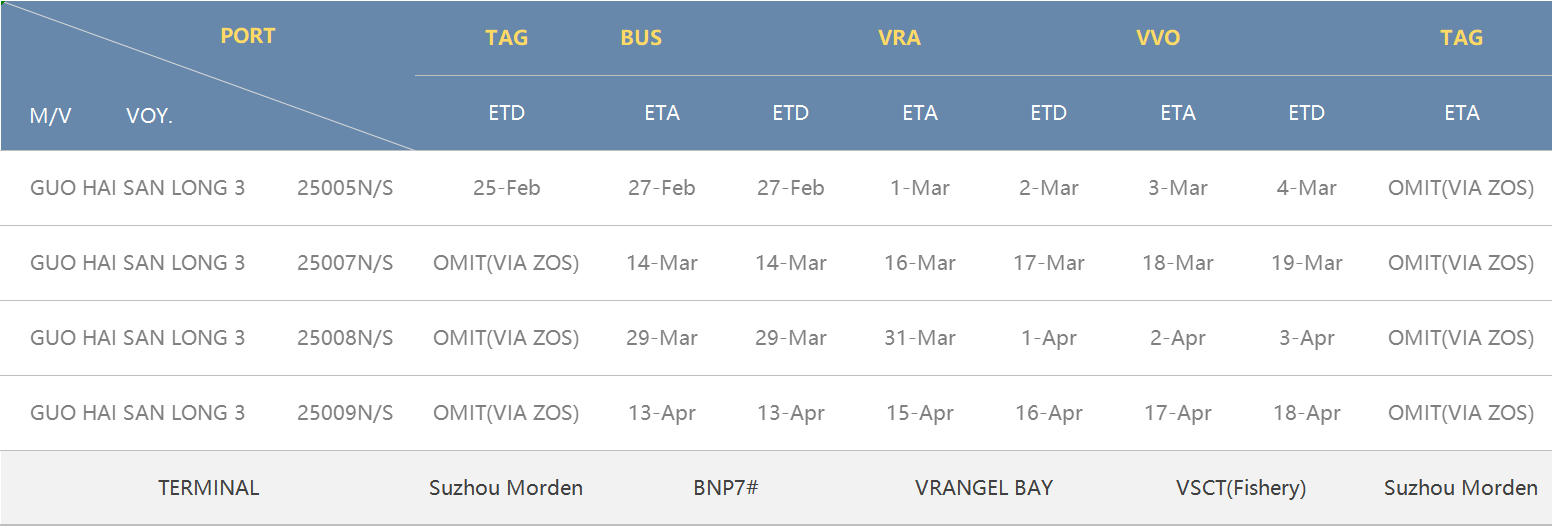The width and height of the screenshot is (1552, 526).
Task: Select the 31-Mar VRA ETA cell
Action: tap(920, 338)
